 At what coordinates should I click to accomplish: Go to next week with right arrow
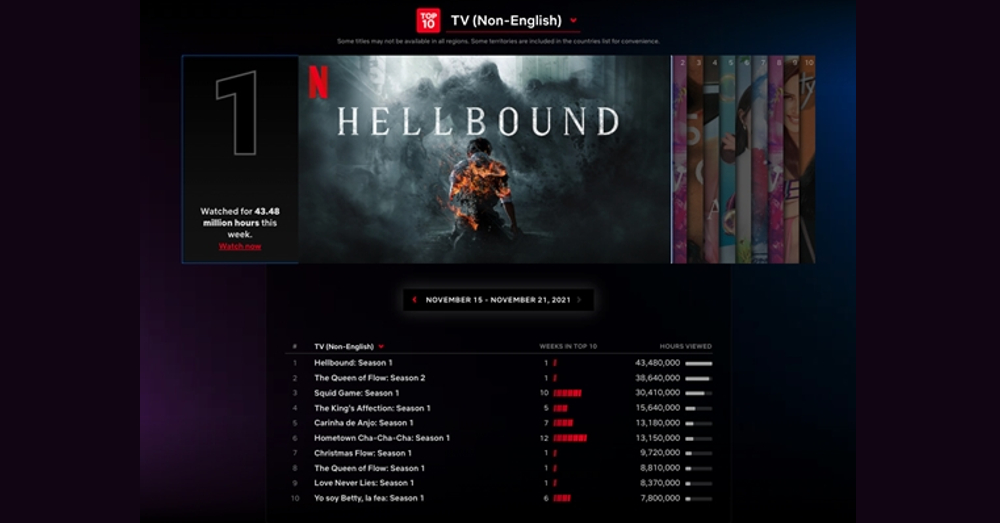pos(579,300)
